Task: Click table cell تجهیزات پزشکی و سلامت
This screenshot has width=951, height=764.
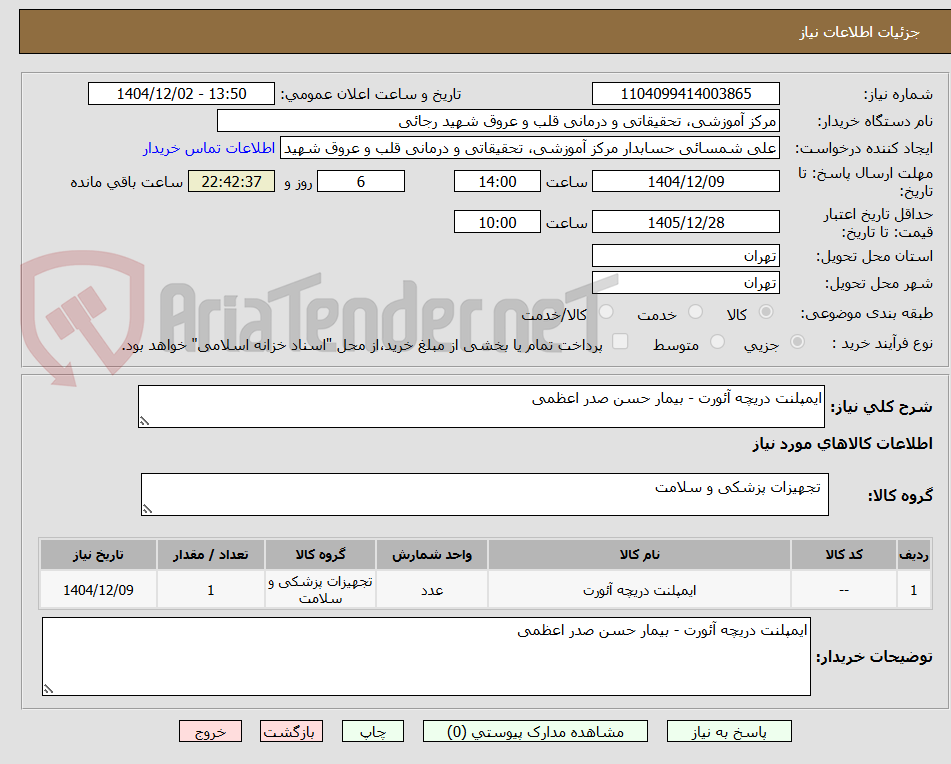Action: pyautogui.click(x=320, y=590)
